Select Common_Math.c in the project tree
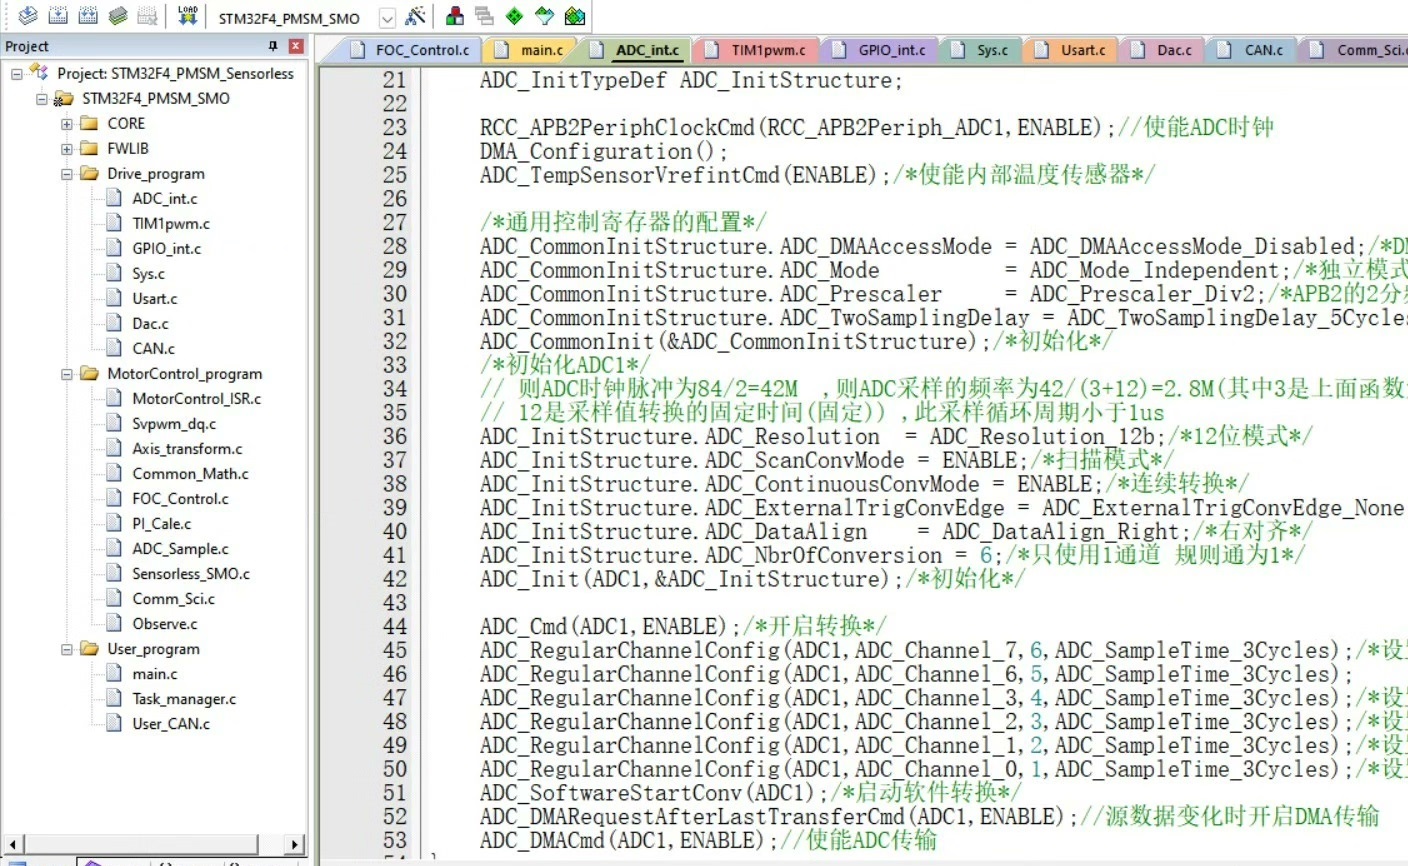Screen dimensions: 1408x866 click(190, 473)
